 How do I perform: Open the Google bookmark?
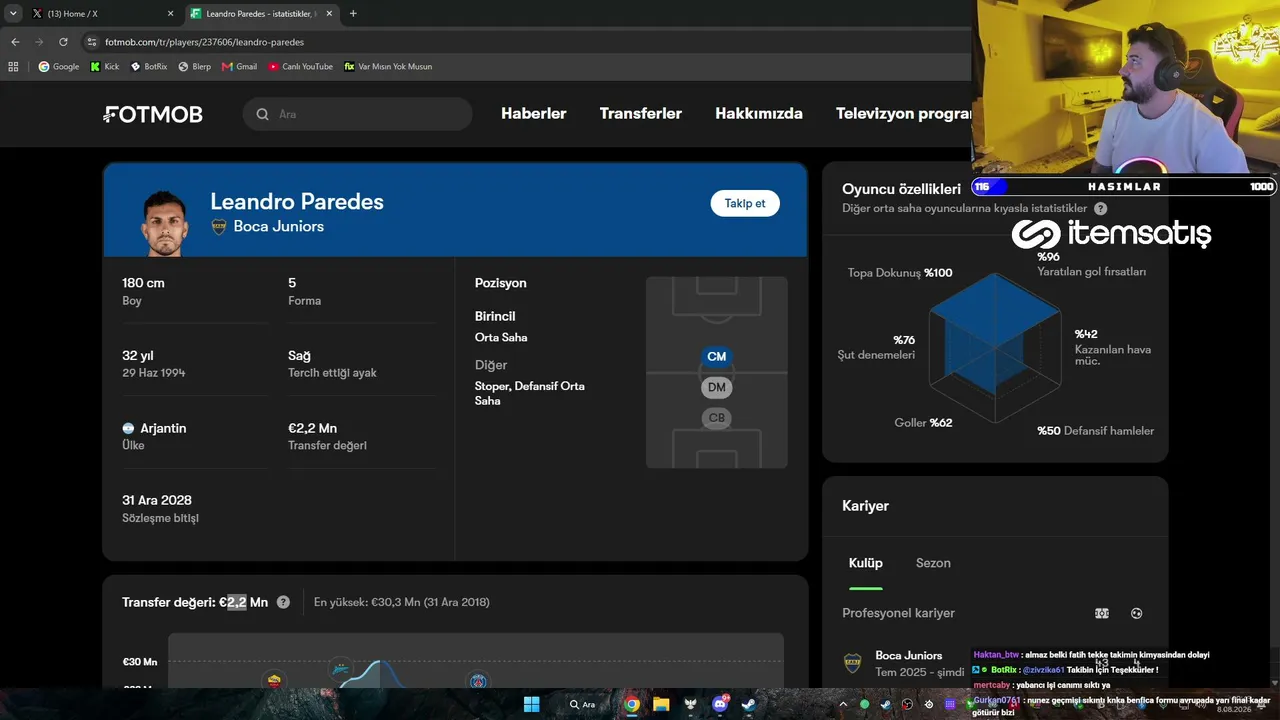(59, 67)
